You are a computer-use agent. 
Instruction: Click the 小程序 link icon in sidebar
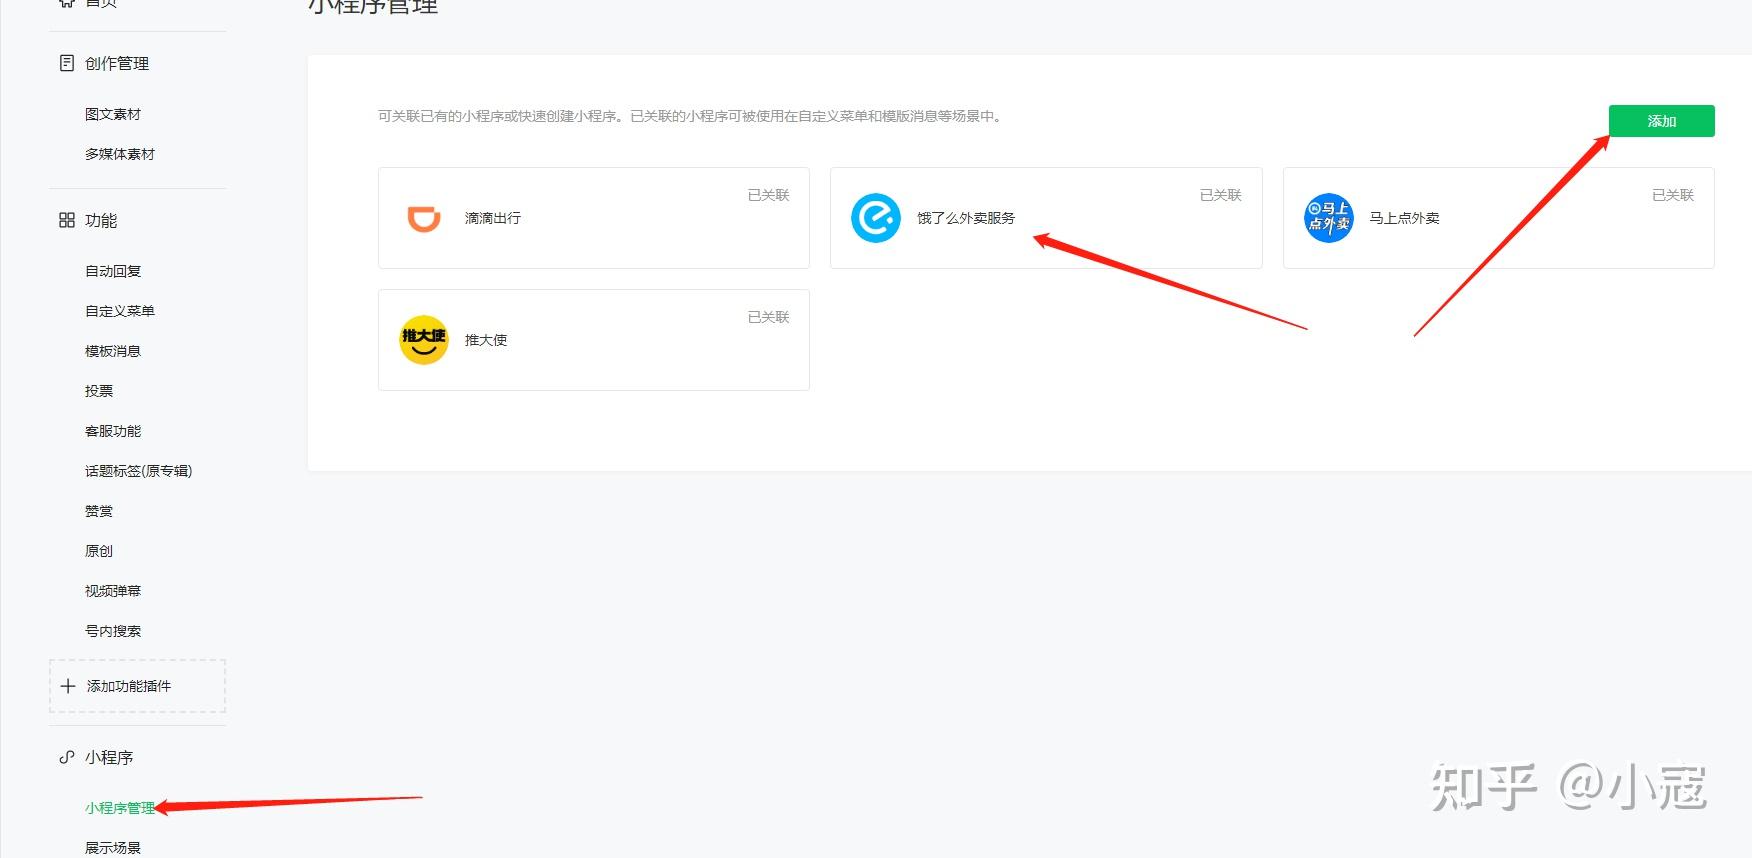pos(67,757)
